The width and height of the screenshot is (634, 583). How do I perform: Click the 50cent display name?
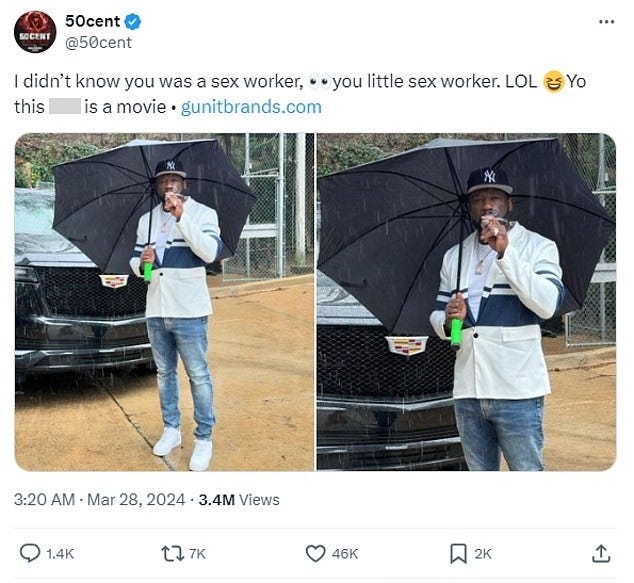pos(93,21)
